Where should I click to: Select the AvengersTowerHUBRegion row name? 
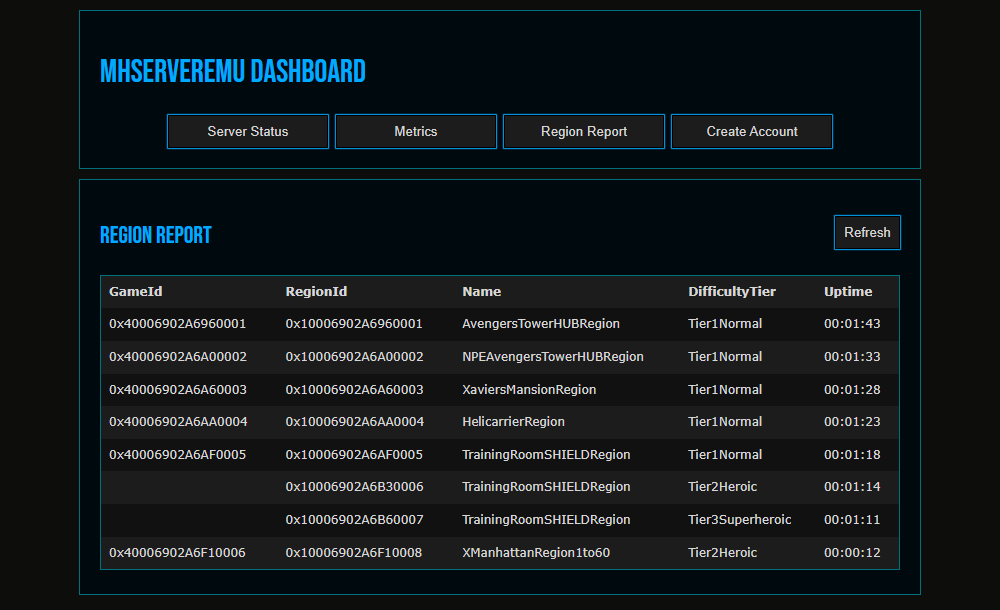(x=541, y=324)
